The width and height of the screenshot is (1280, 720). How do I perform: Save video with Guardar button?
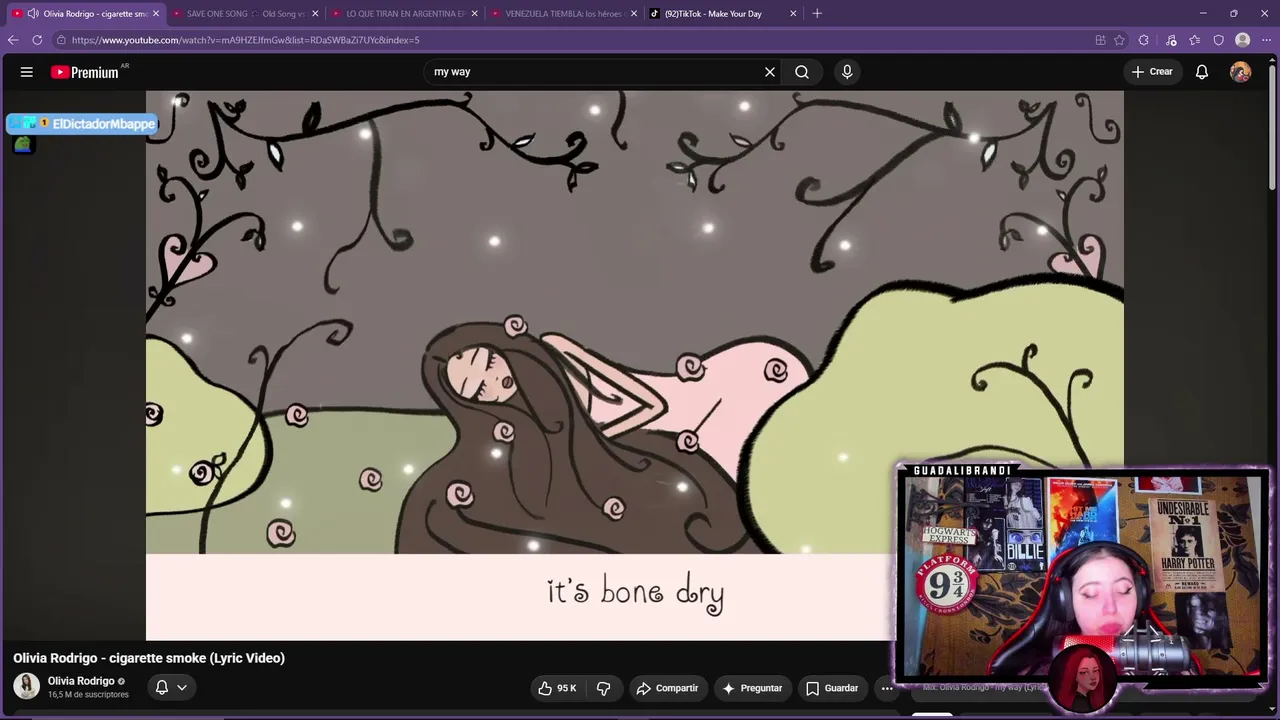coord(832,688)
